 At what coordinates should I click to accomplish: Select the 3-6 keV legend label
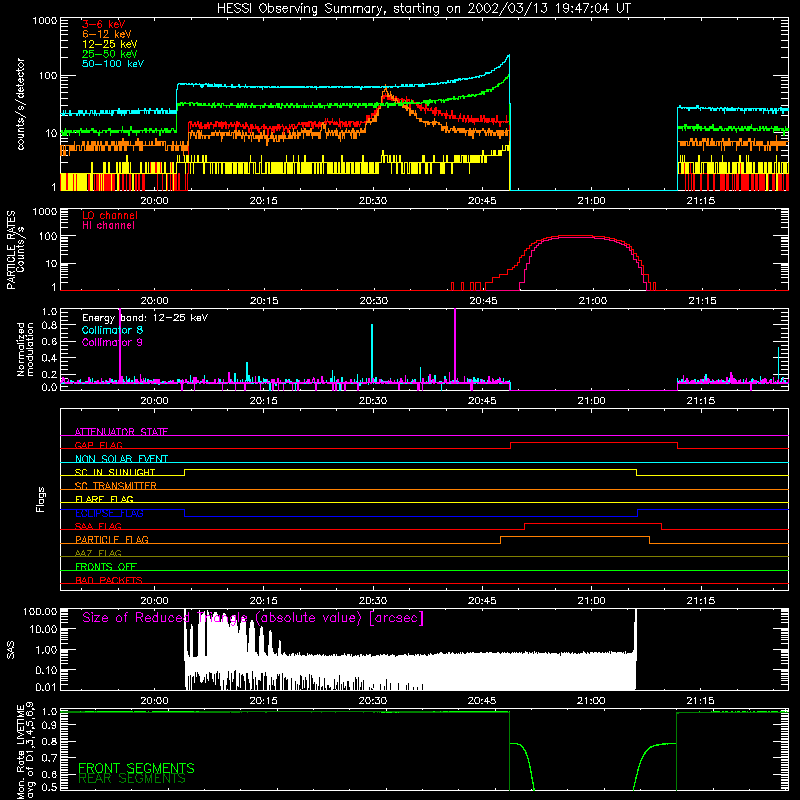(104, 24)
